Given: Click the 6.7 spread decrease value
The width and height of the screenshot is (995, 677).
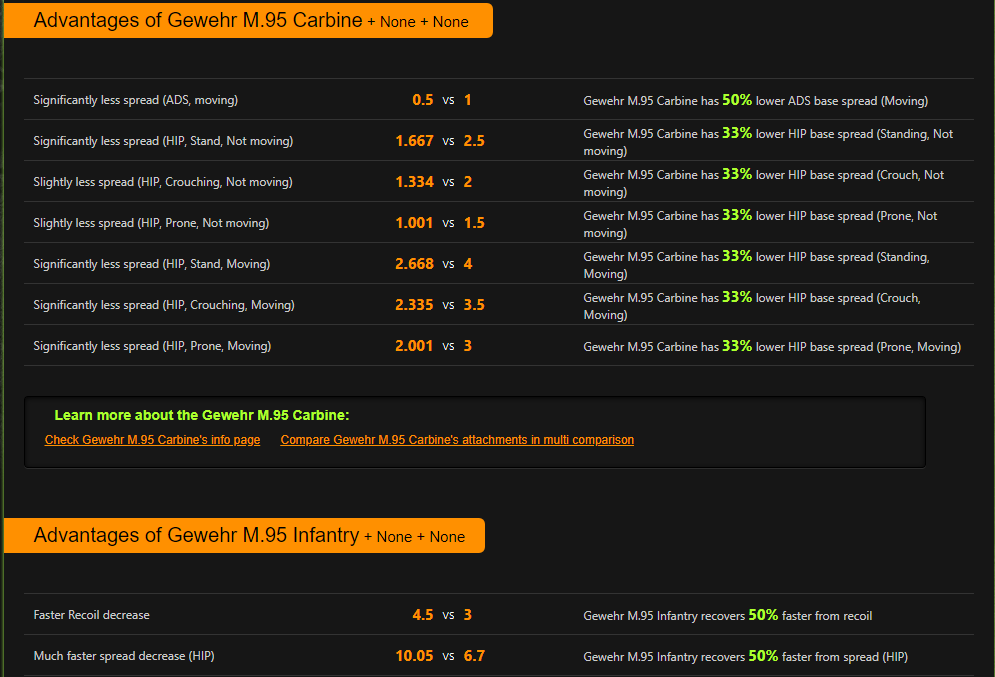Looking at the screenshot, I should tap(474, 656).
